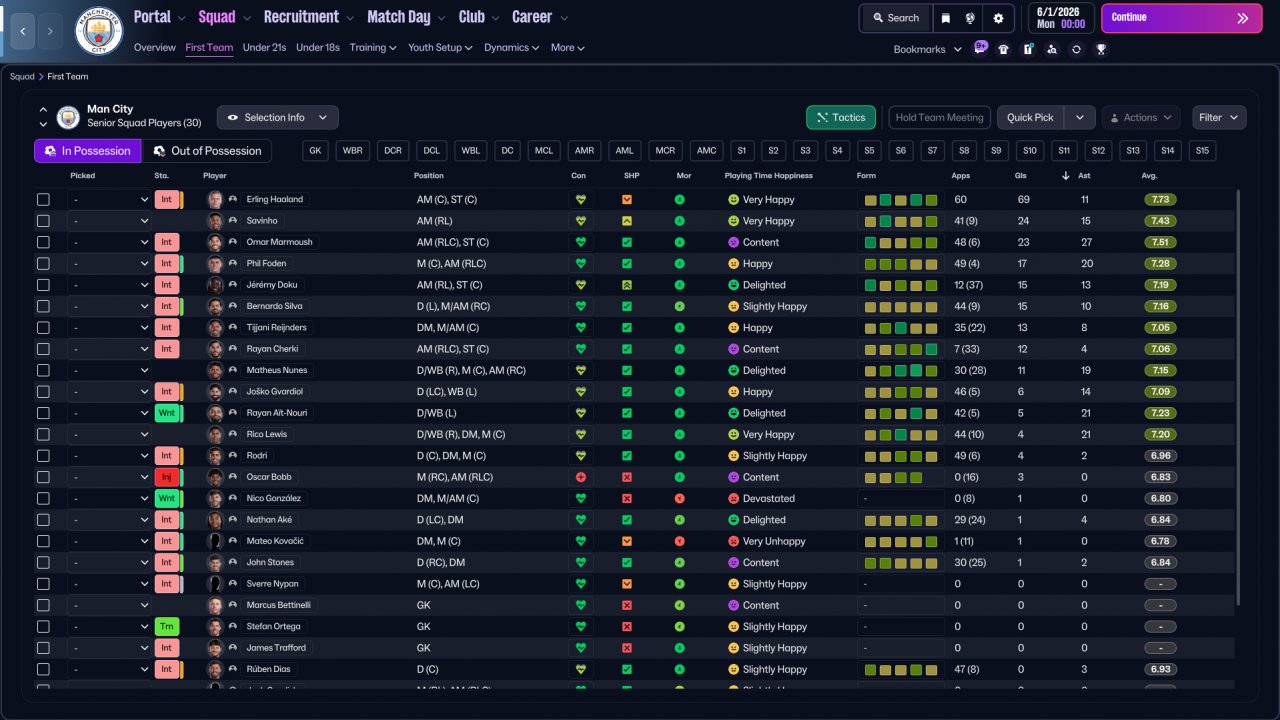Image resolution: width=1280 pixels, height=720 pixels.
Task: Switch to Out of Possession view
Action: coord(206,151)
